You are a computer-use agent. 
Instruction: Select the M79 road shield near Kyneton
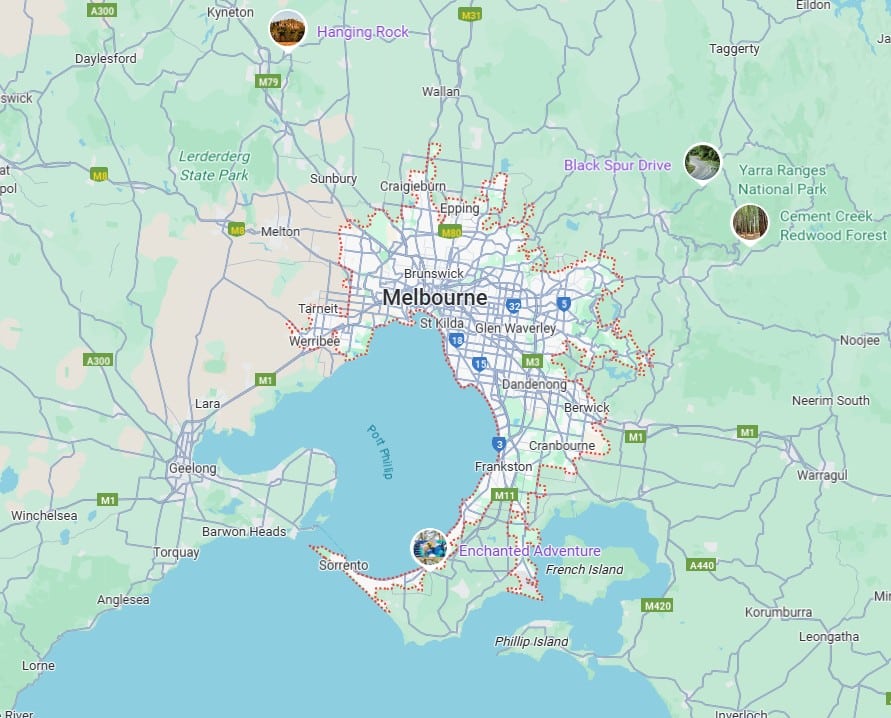pyautogui.click(x=268, y=82)
